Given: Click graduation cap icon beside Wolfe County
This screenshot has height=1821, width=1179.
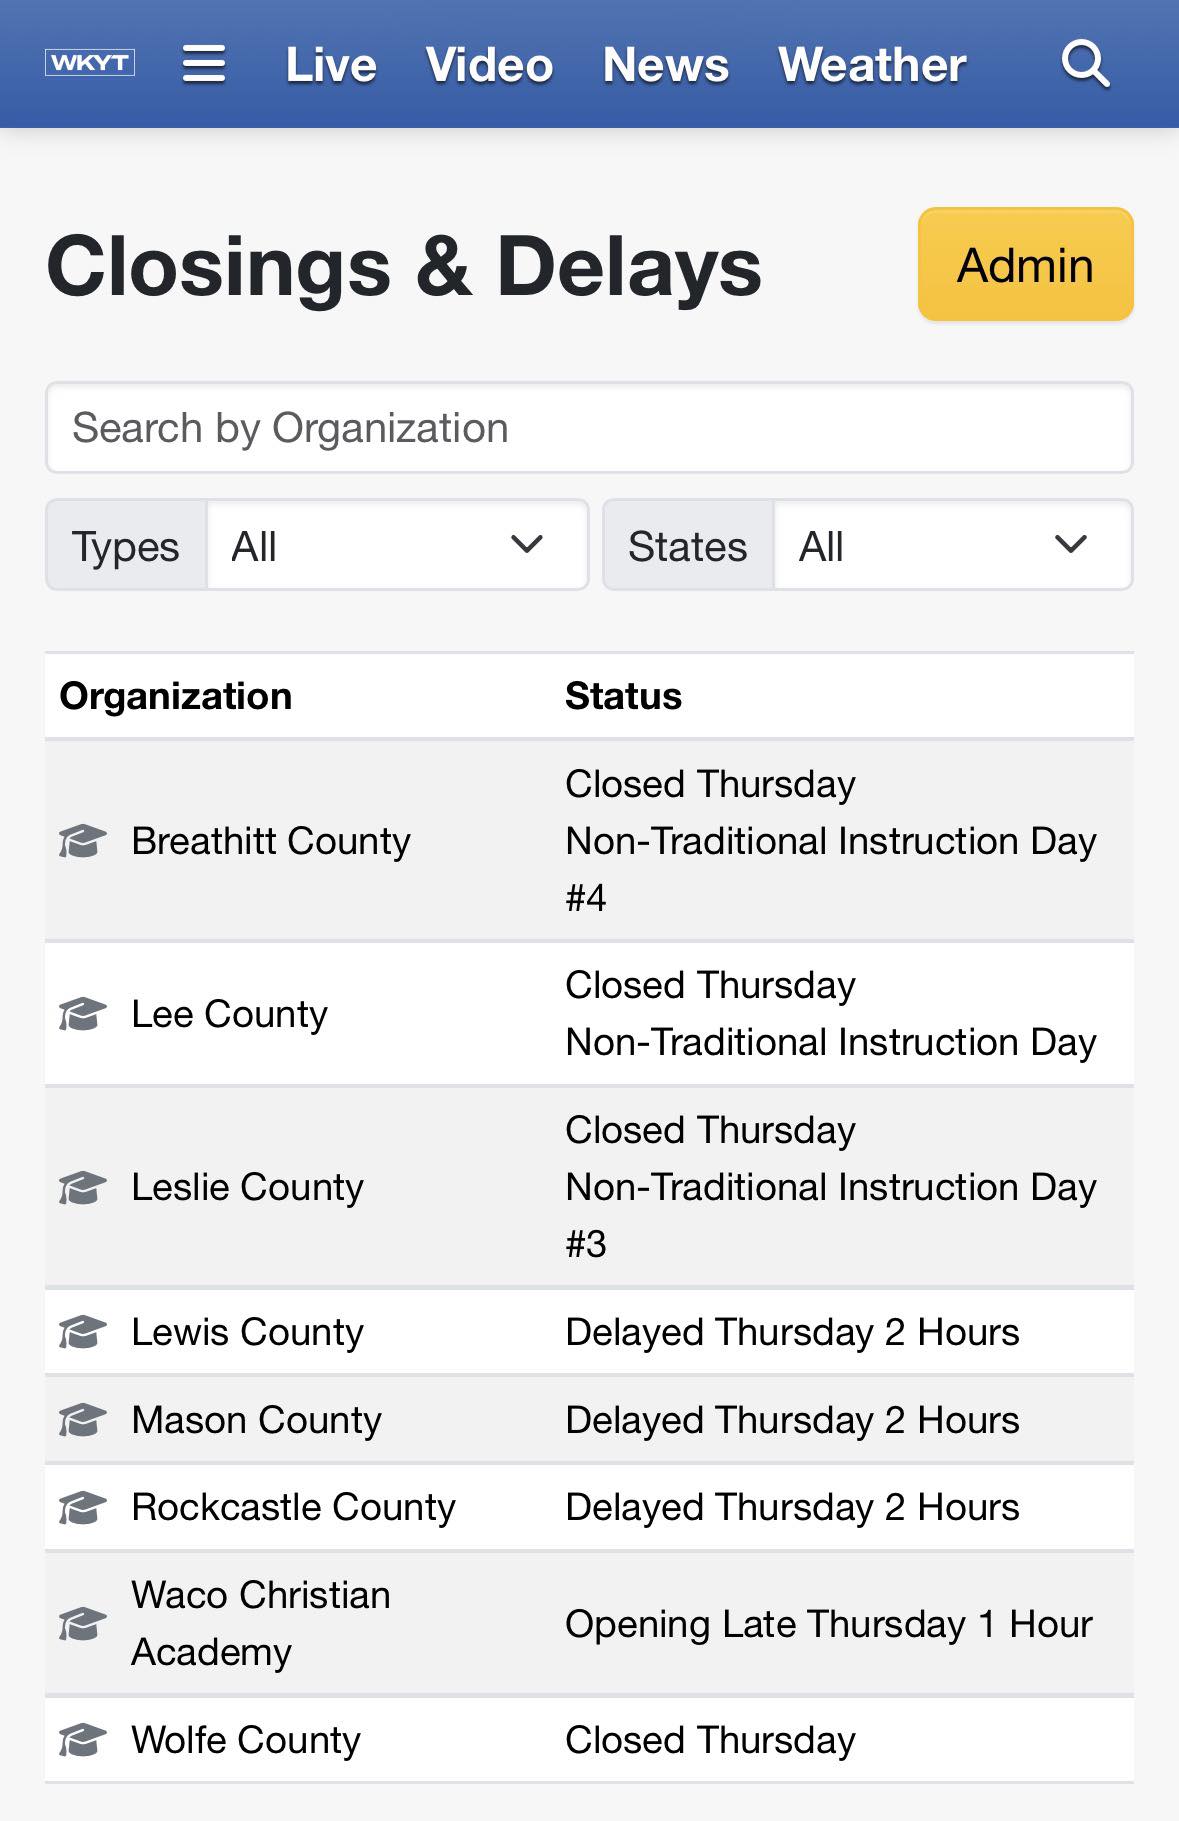Looking at the screenshot, I should [82, 1740].
